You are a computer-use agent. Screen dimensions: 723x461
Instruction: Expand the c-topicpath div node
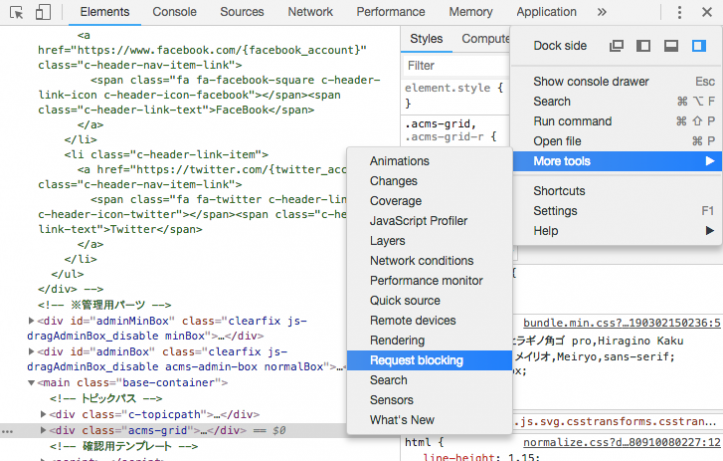click(43, 414)
